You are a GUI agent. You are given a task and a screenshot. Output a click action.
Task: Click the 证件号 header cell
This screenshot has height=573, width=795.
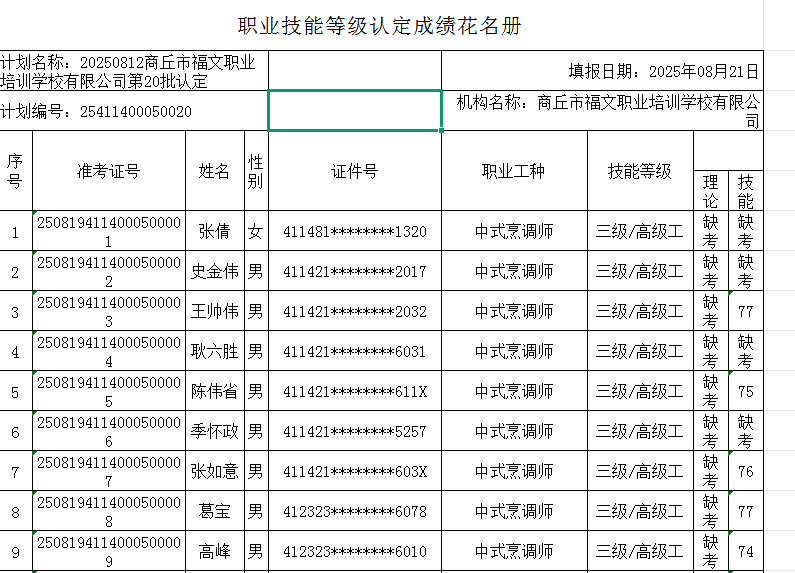click(354, 171)
